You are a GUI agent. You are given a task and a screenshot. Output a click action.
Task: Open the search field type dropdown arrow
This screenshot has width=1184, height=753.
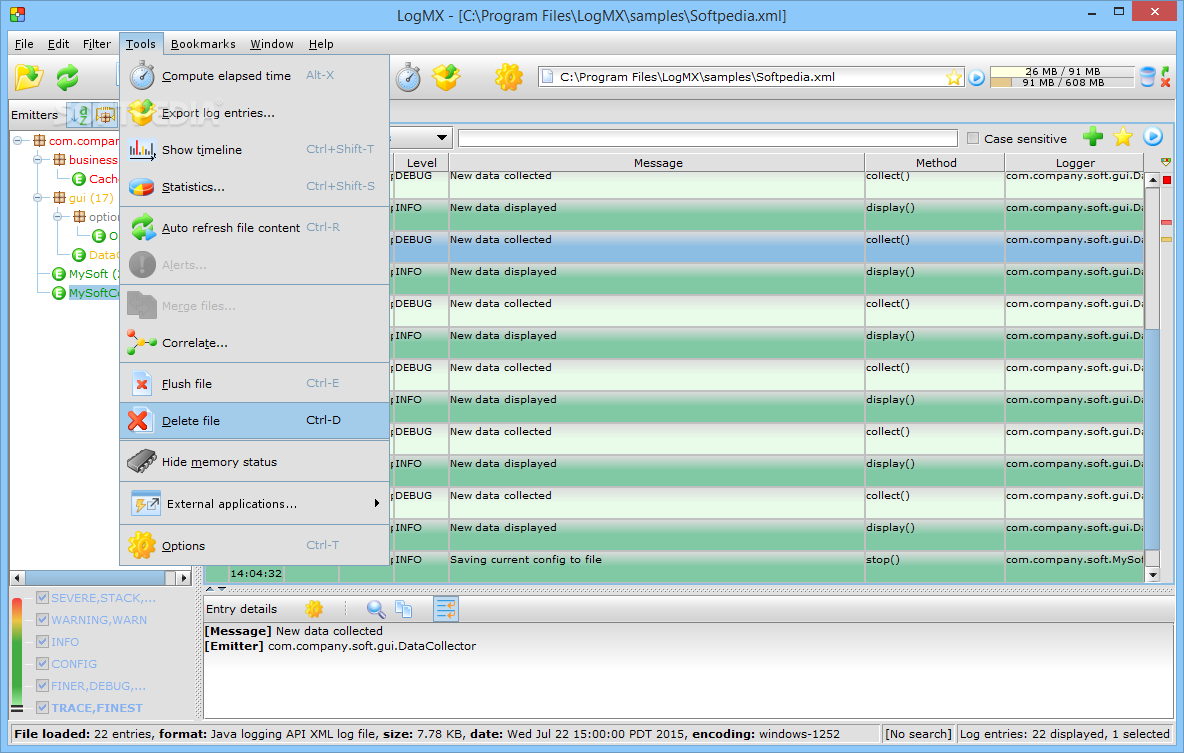coord(442,138)
